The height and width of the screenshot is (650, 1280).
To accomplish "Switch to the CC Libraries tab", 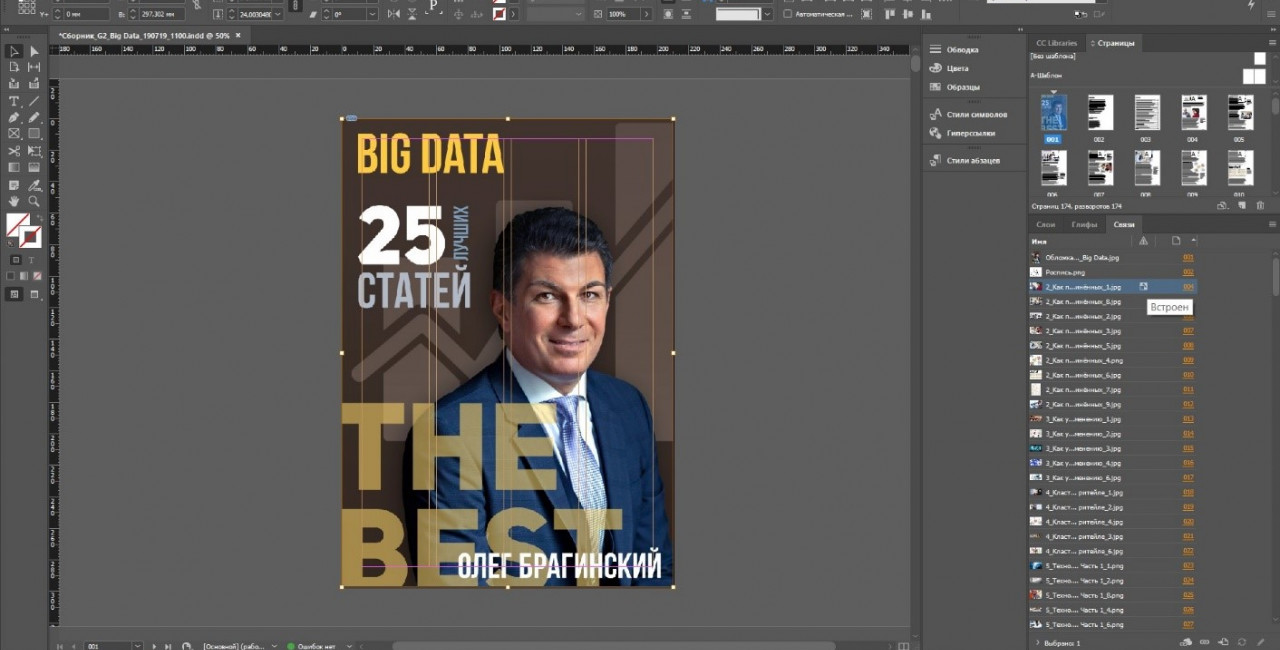I will pos(1056,43).
